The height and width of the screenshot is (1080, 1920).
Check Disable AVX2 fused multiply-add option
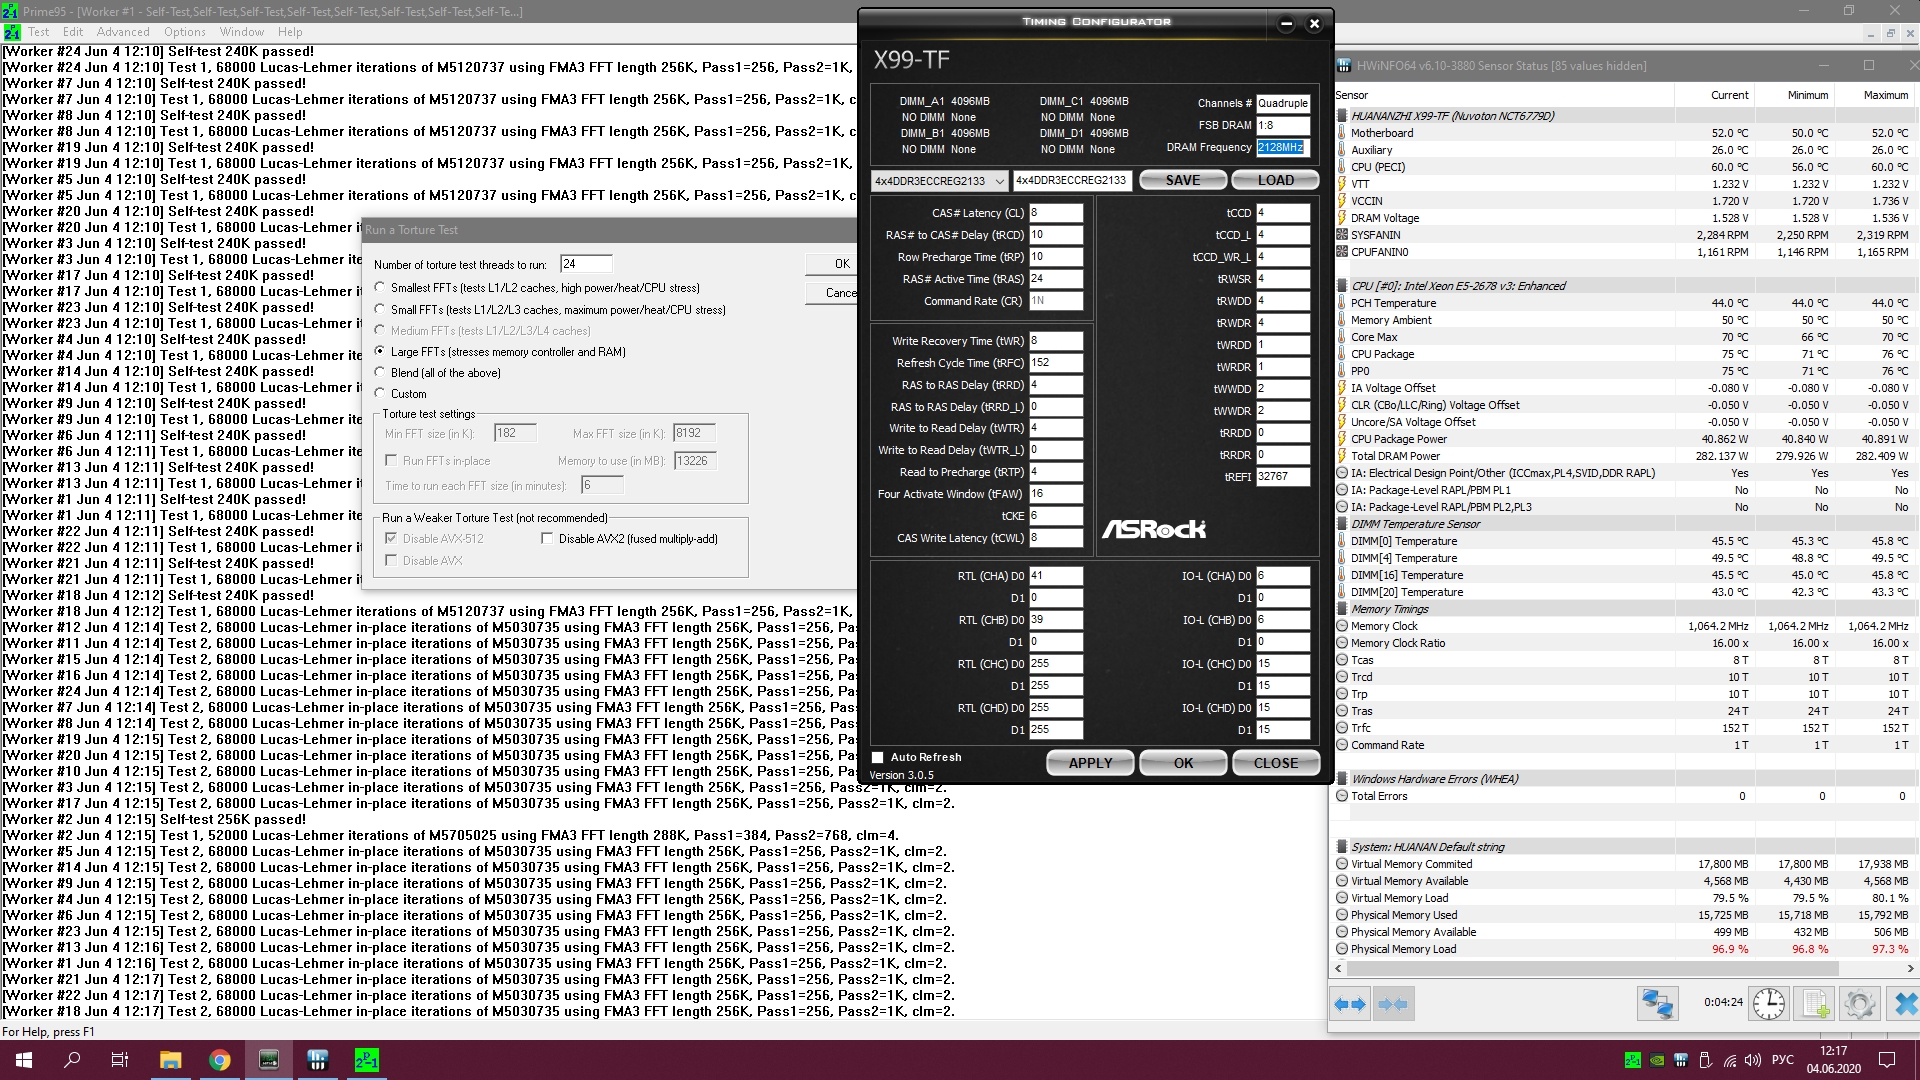click(x=547, y=539)
